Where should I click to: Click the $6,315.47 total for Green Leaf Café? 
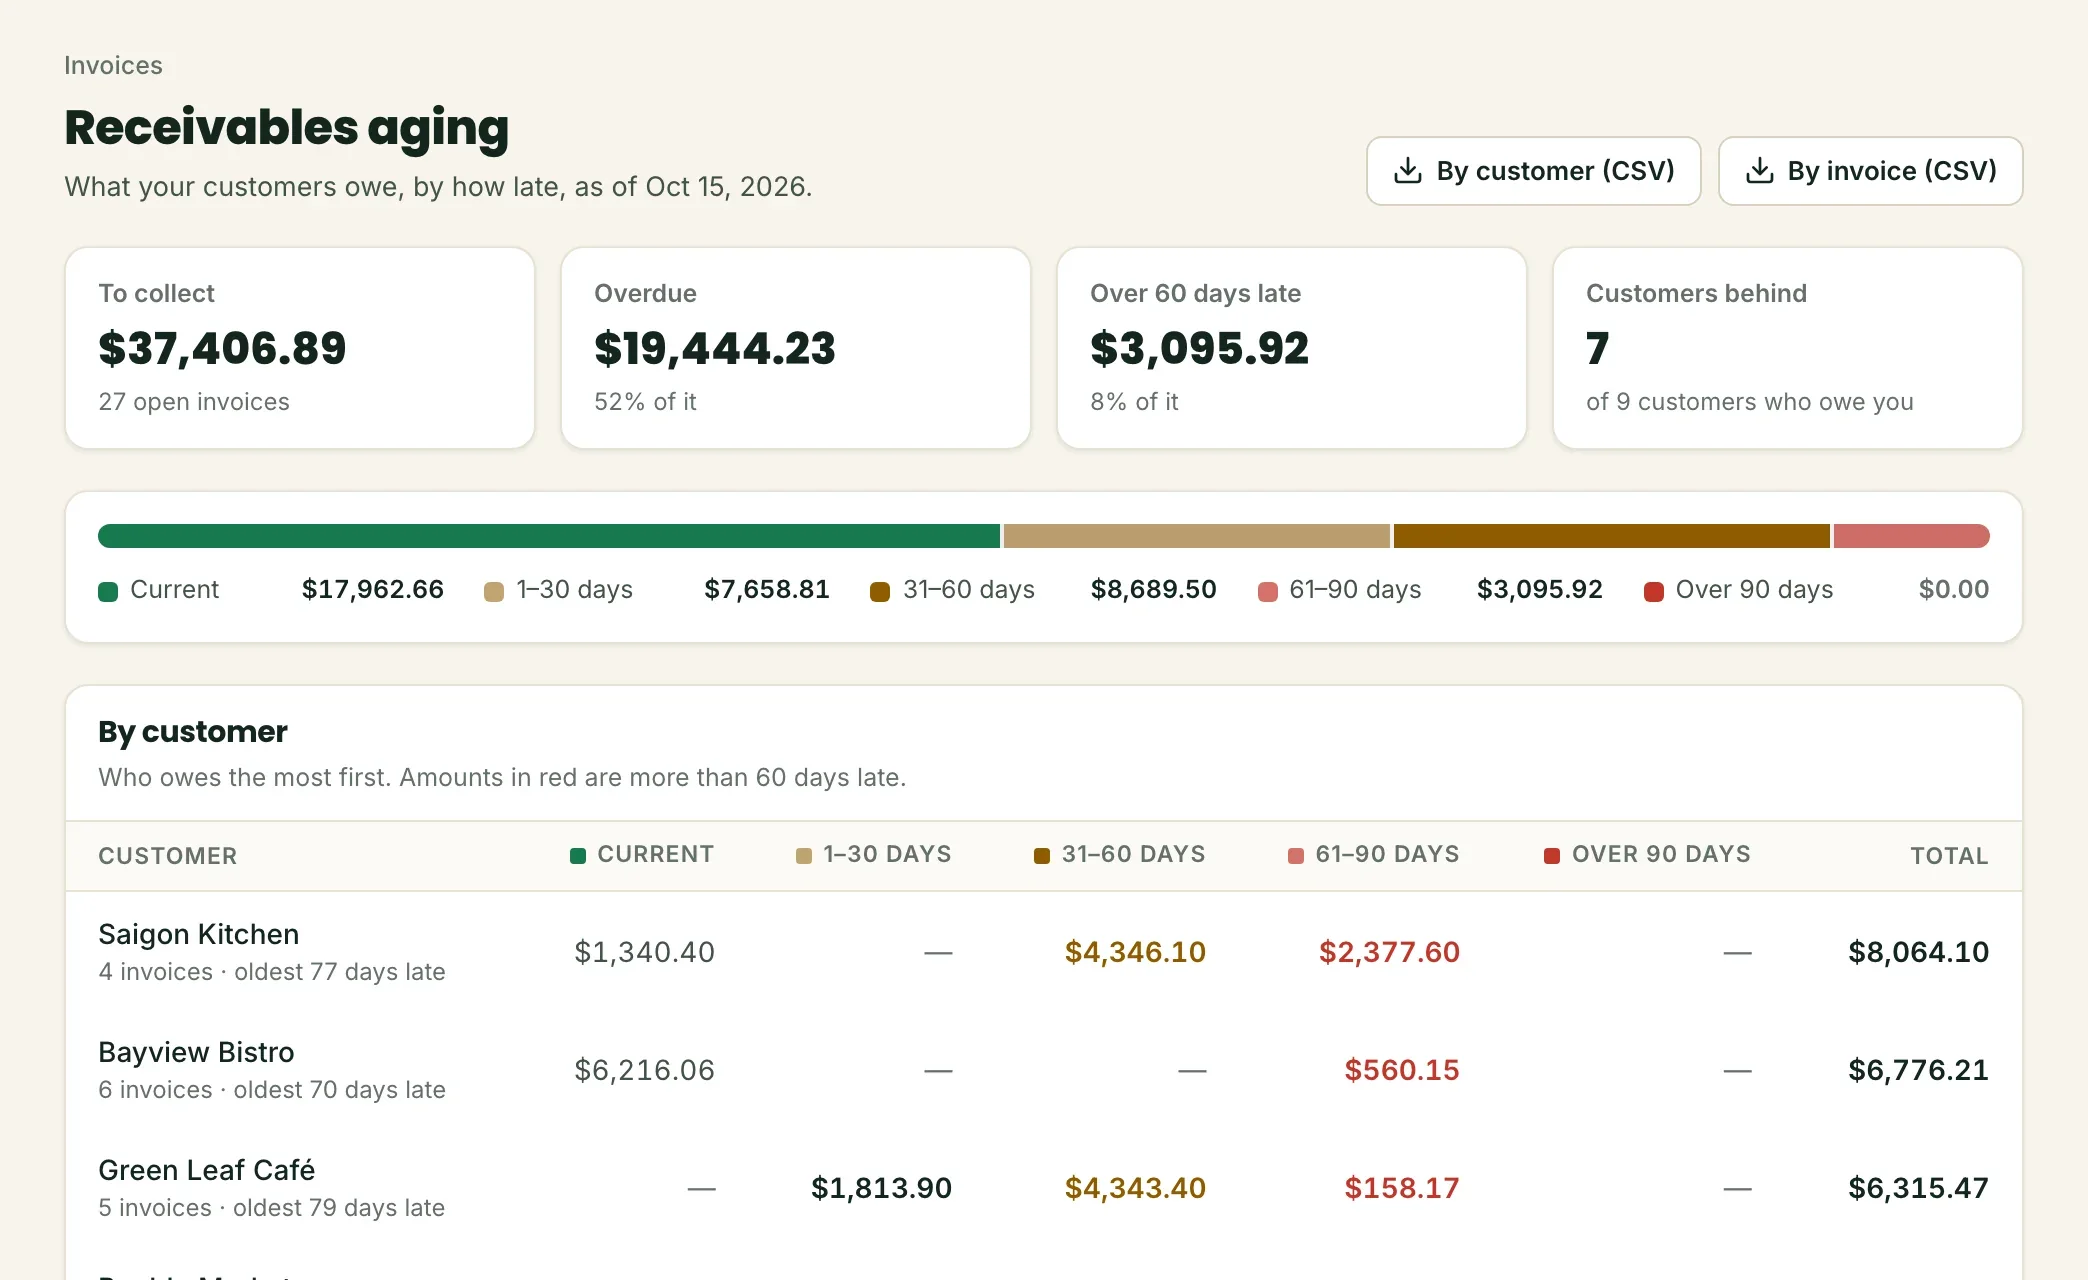(1918, 1188)
